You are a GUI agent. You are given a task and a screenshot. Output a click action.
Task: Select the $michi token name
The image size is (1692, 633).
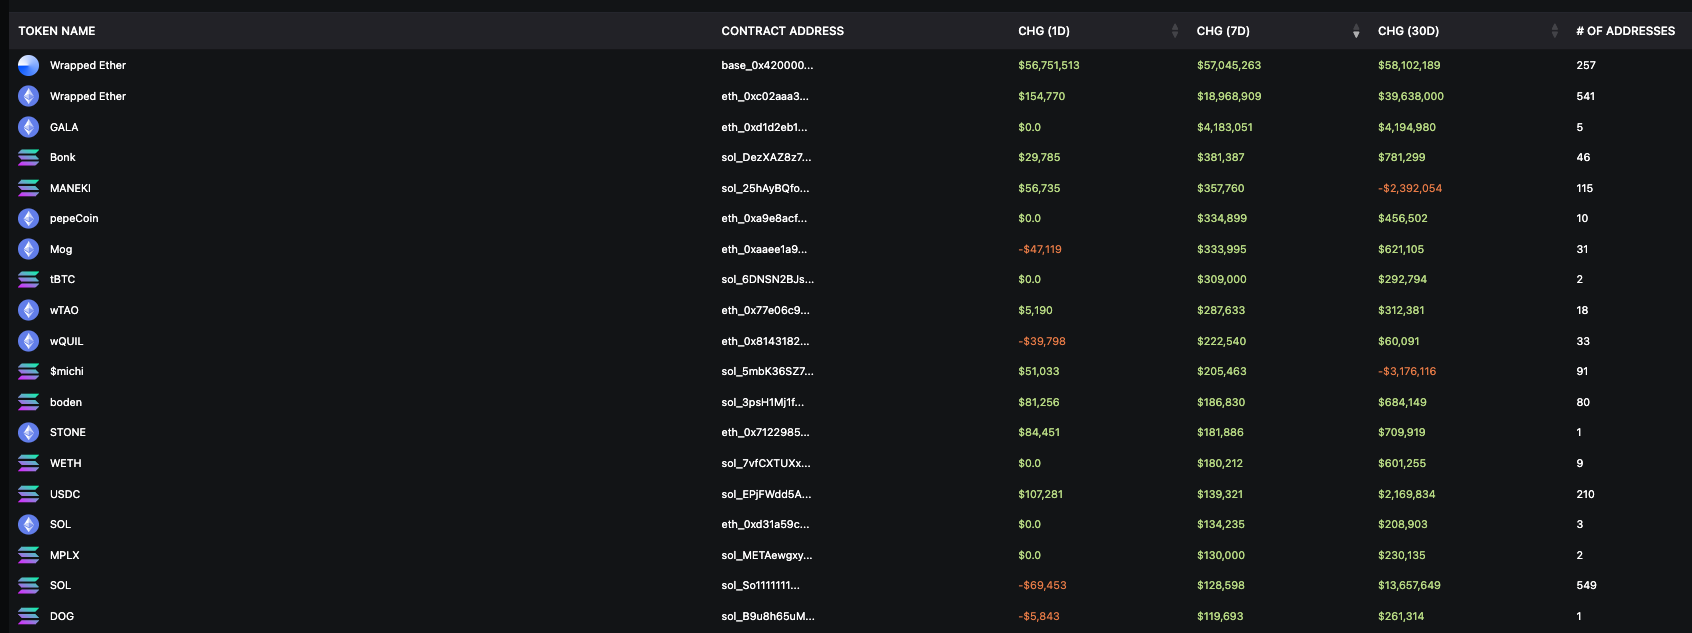coord(67,371)
